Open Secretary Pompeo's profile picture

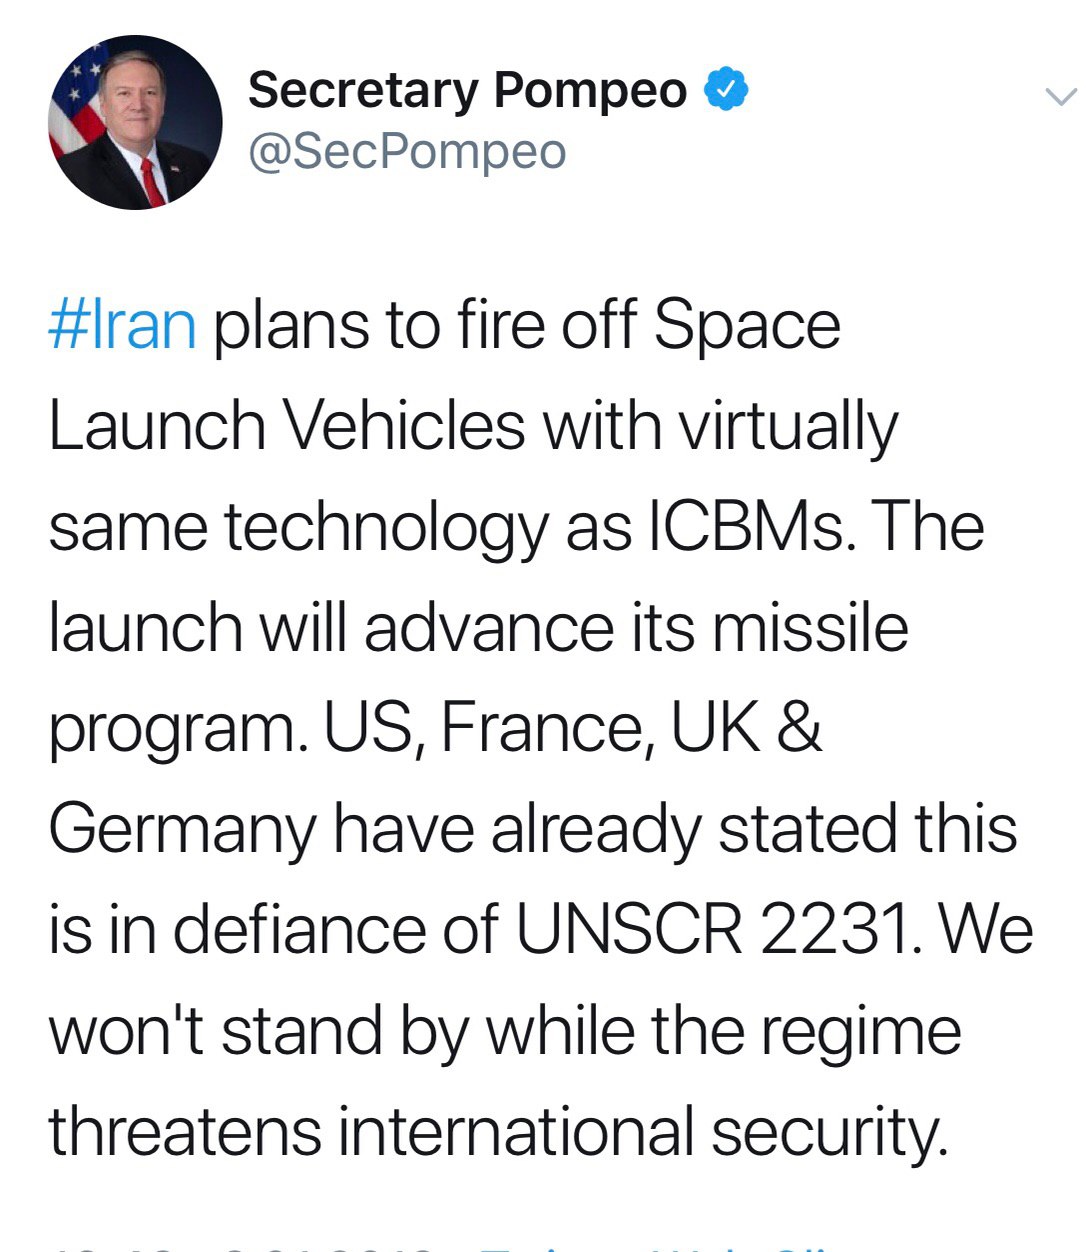tap(135, 122)
